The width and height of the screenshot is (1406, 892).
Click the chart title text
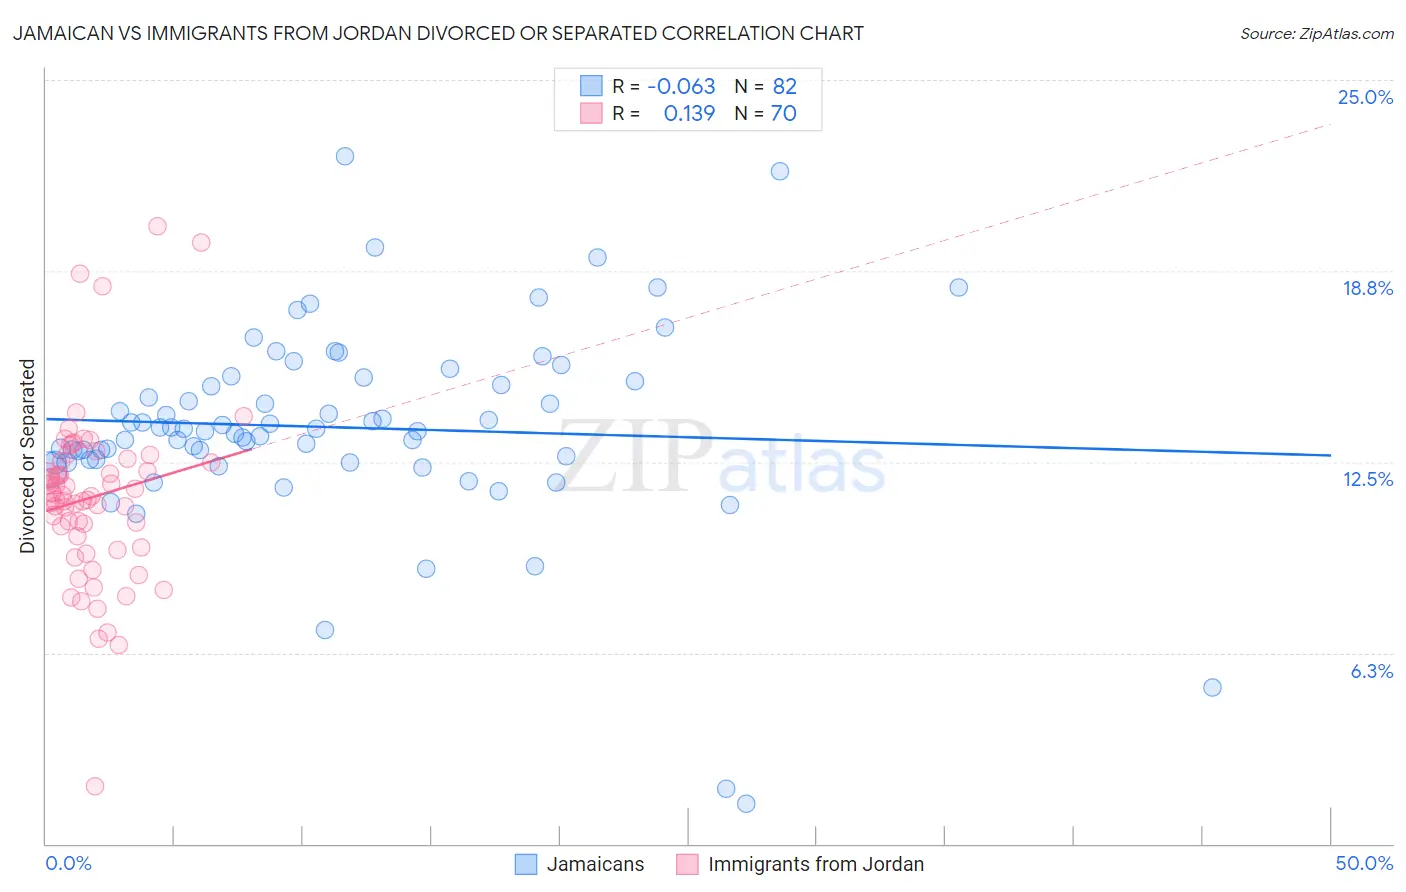tap(438, 33)
